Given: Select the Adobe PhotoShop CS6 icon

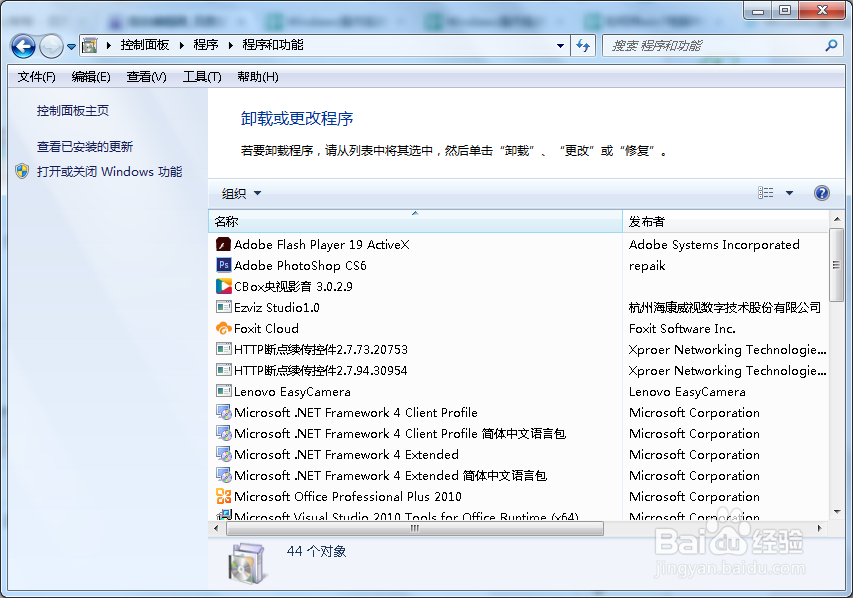Looking at the screenshot, I should (224, 265).
